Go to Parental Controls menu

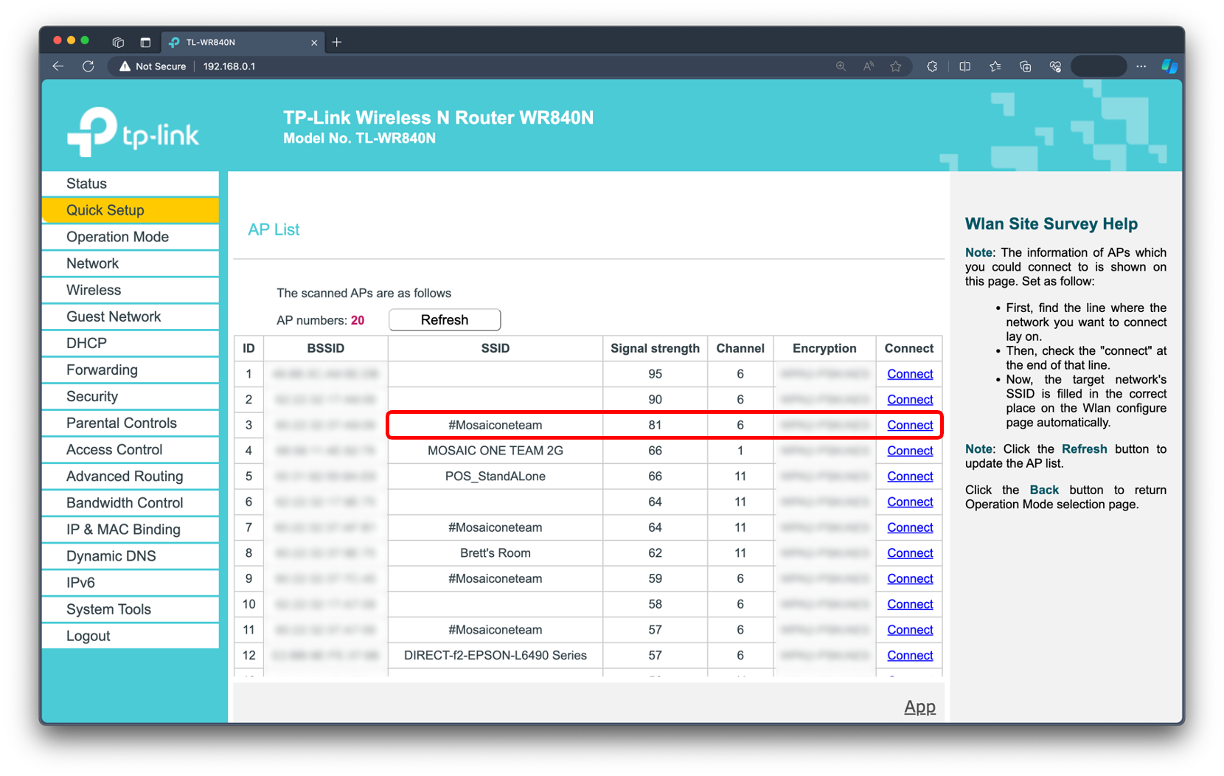click(121, 423)
